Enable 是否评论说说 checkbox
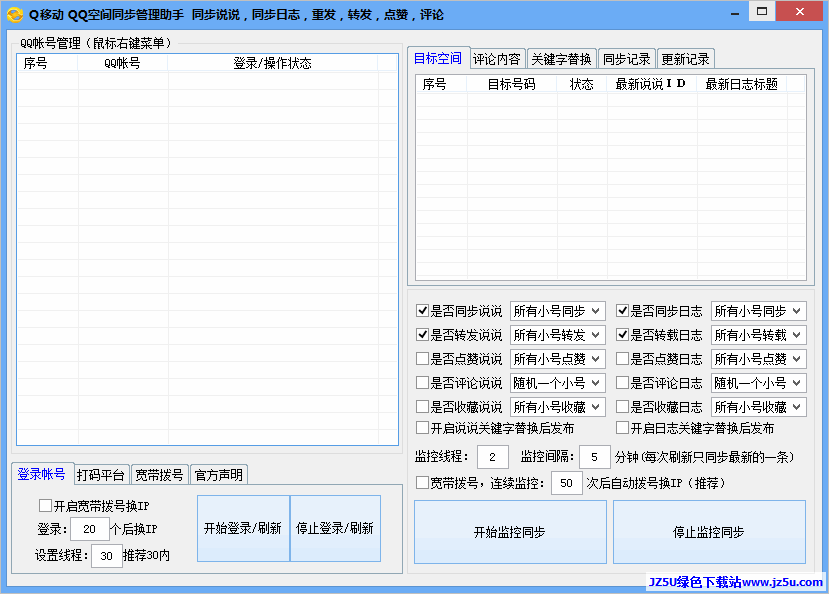The image size is (829, 594). tap(422, 383)
